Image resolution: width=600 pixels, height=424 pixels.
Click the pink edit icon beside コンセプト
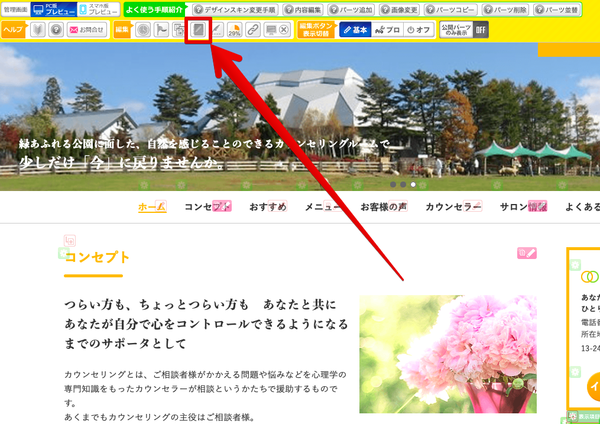click(527, 253)
